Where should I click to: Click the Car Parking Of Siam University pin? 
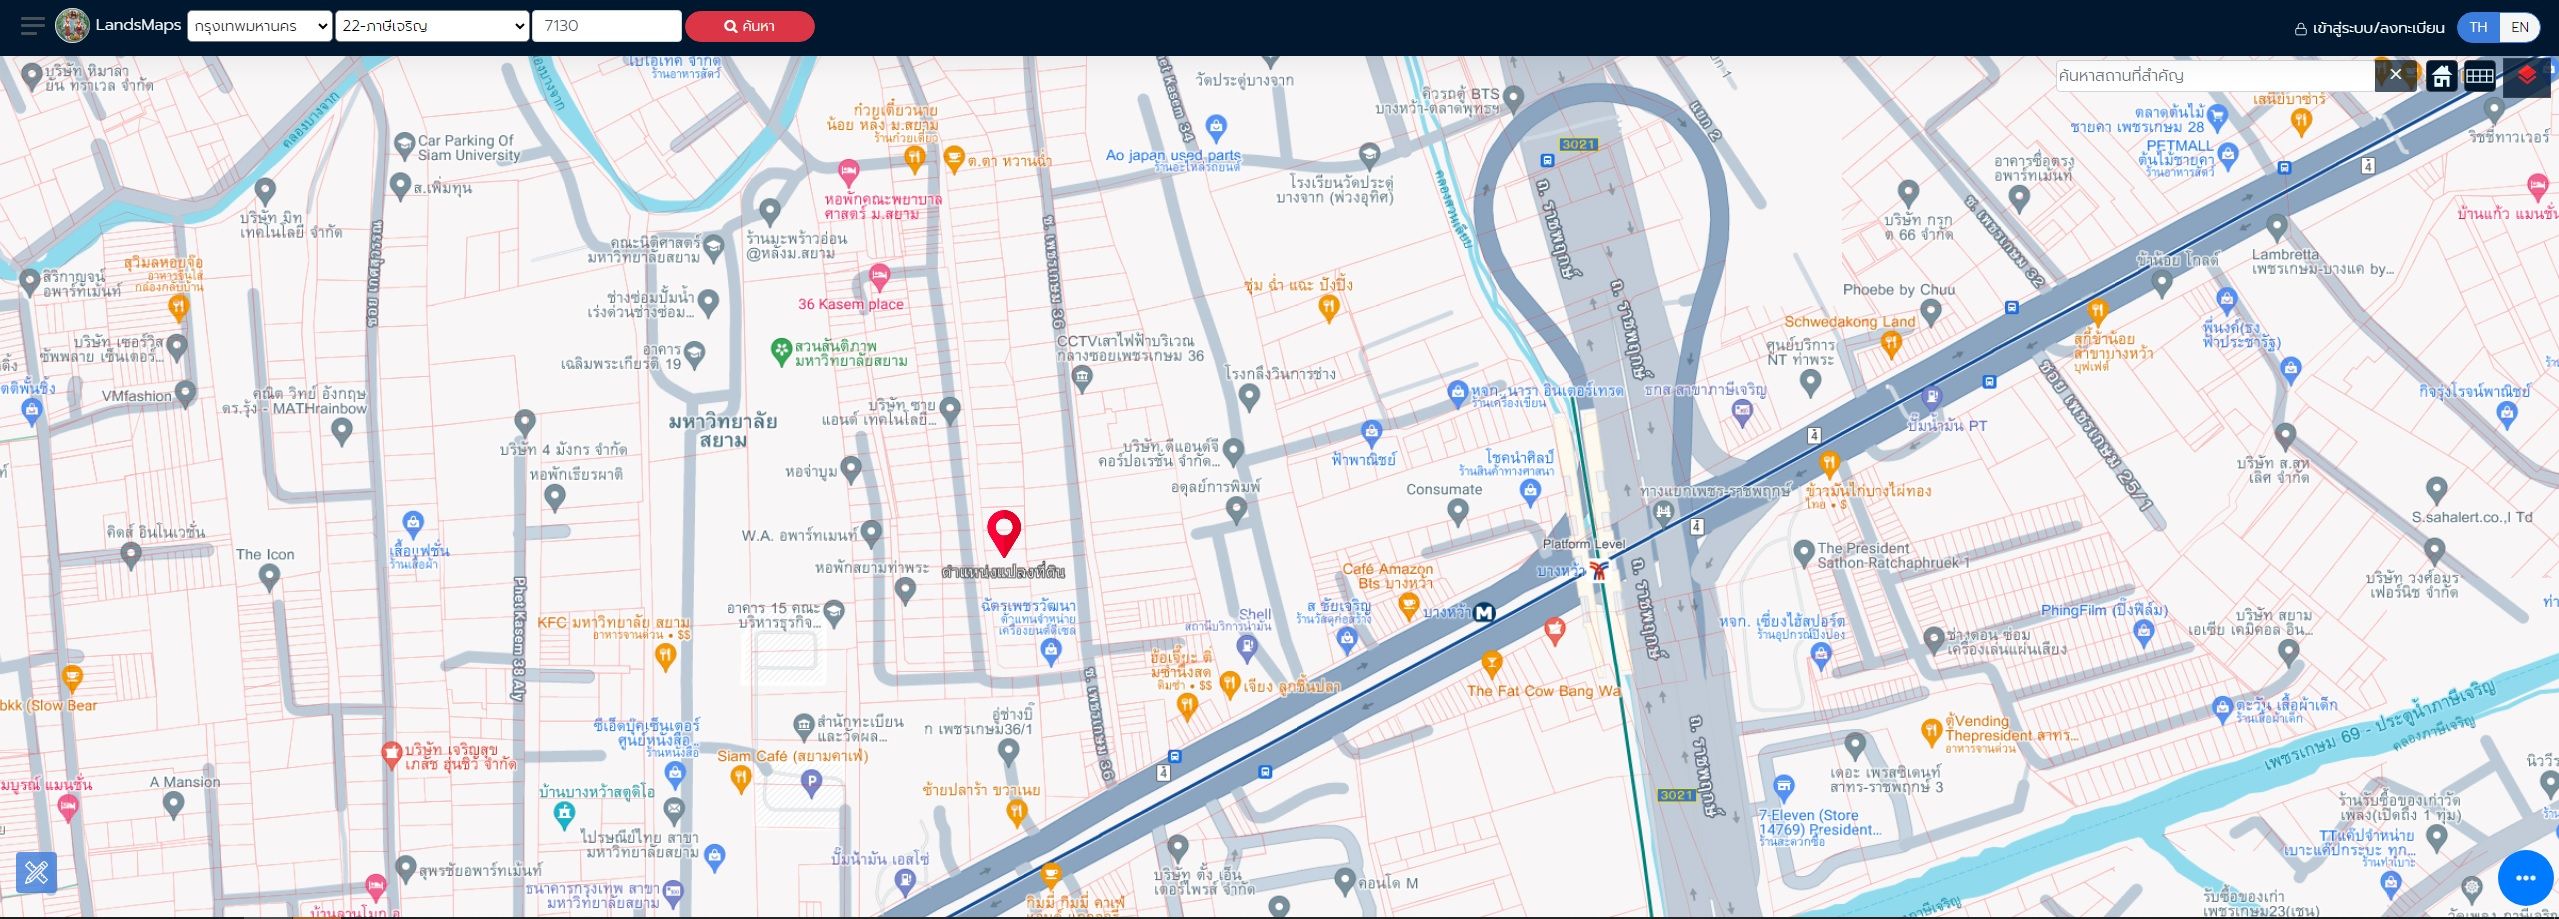click(404, 146)
